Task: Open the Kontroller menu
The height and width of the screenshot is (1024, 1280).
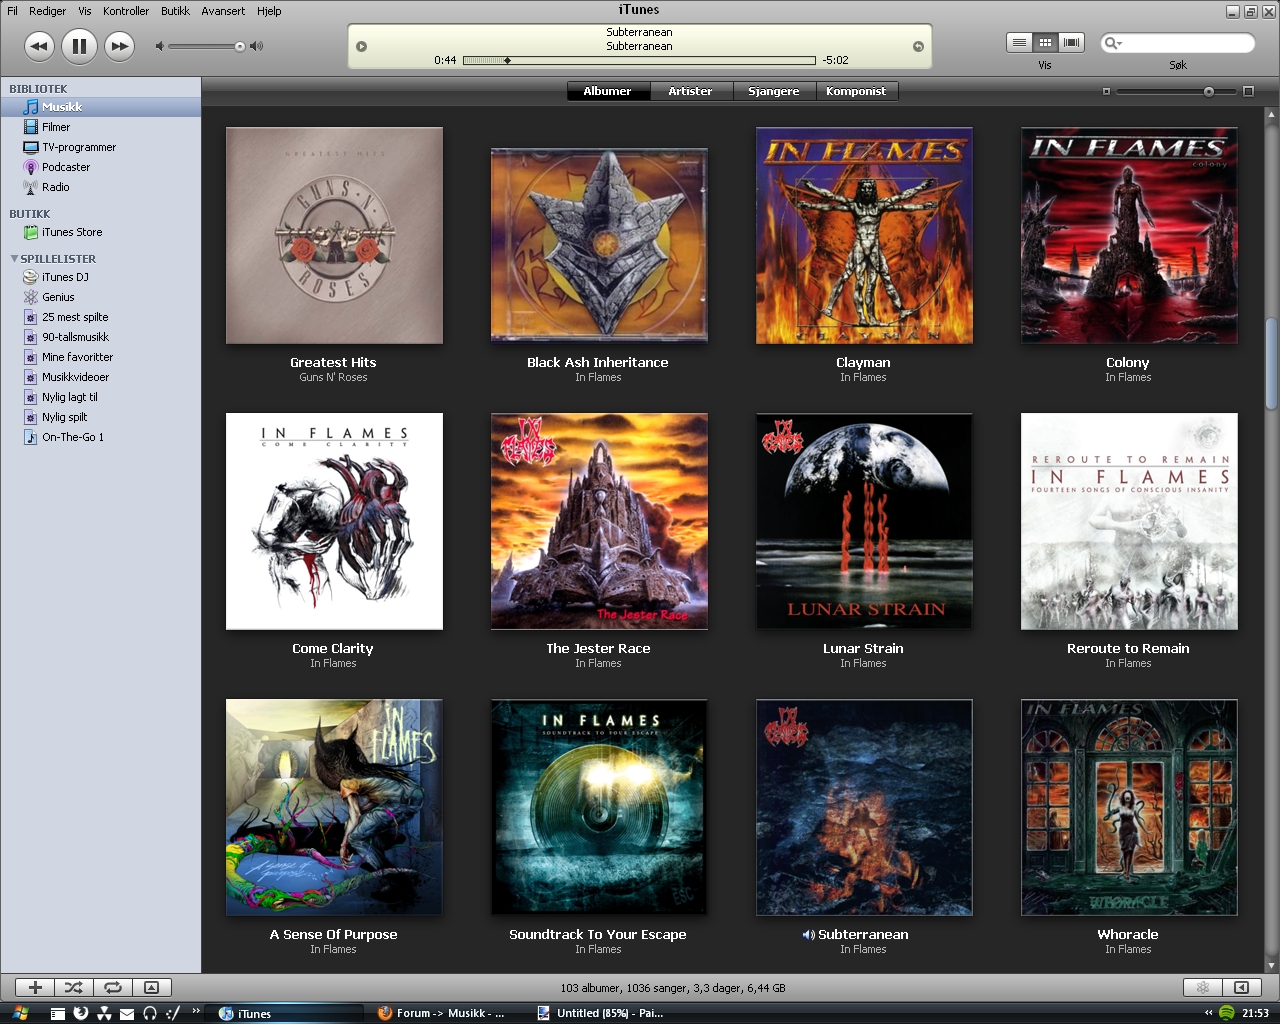Action: (126, 11)
